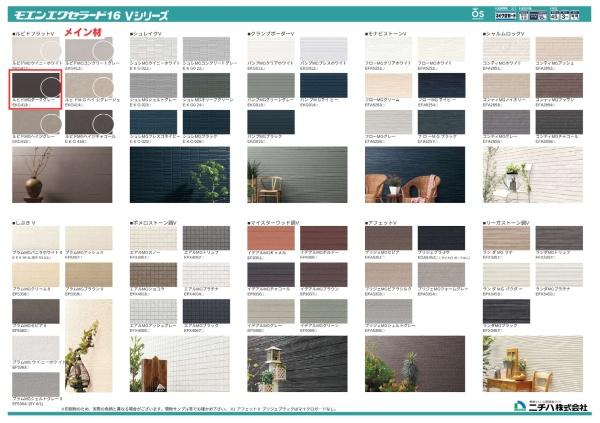Pick the gray-green バンプMG swatch
Screen dimensions: 600x423
(x=271, y=85)
